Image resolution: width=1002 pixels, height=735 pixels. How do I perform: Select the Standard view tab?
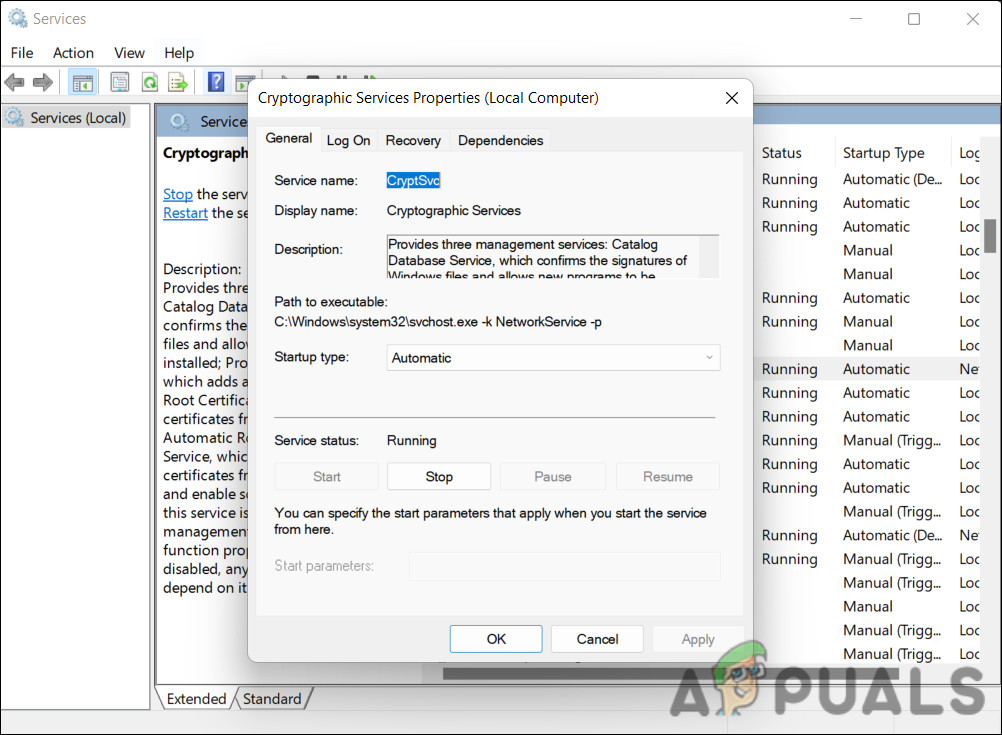coord(272,699)
